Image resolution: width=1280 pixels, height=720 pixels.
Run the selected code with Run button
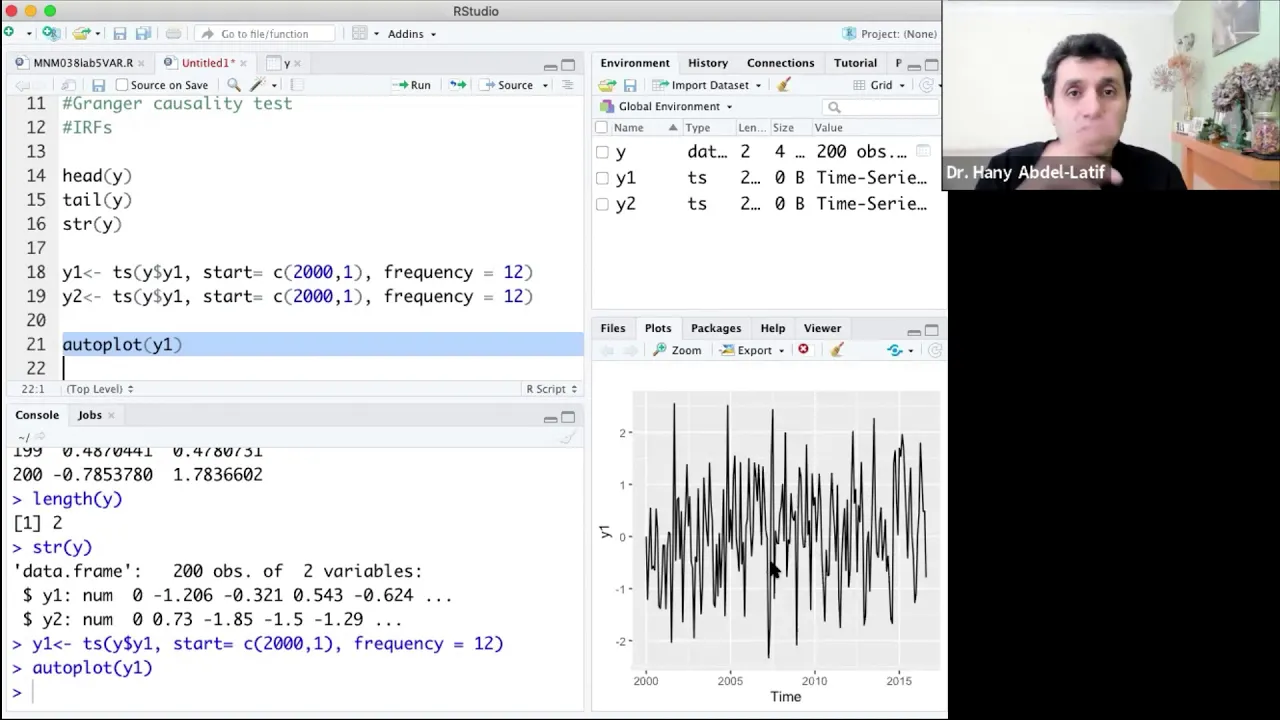coord(412,85)
